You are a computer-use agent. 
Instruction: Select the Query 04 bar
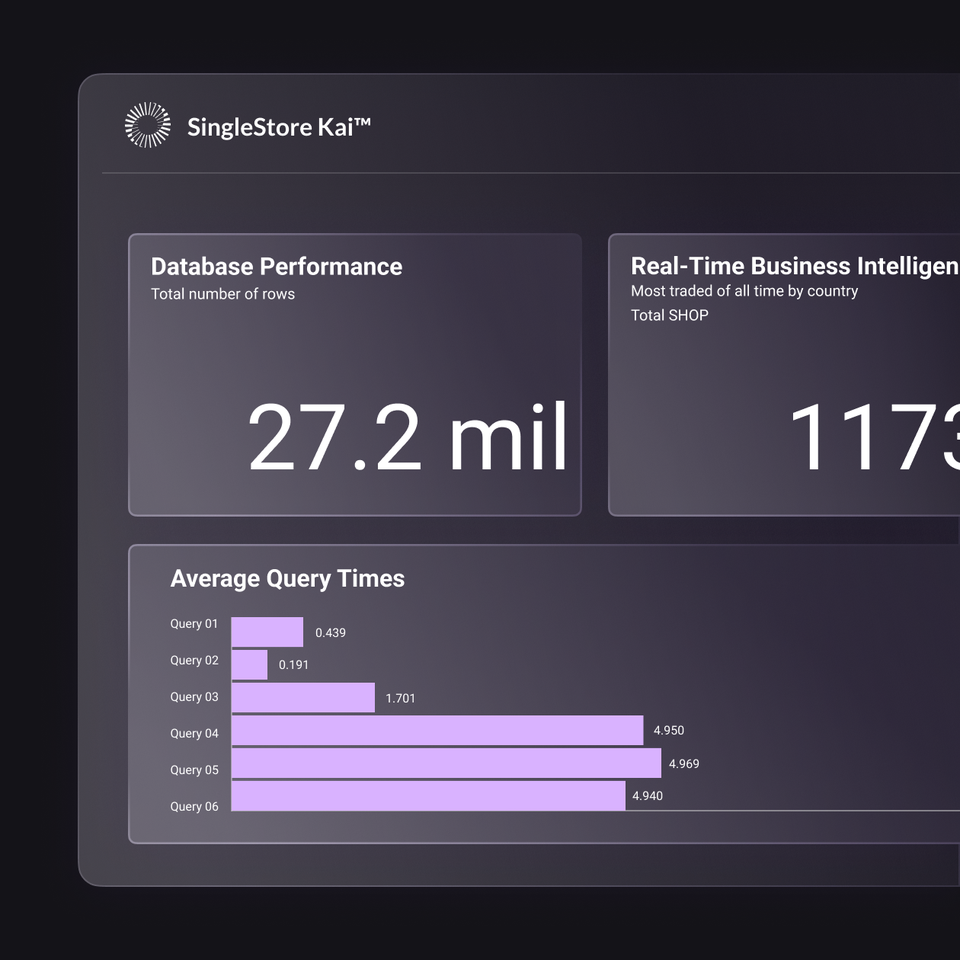coord(437,731)
